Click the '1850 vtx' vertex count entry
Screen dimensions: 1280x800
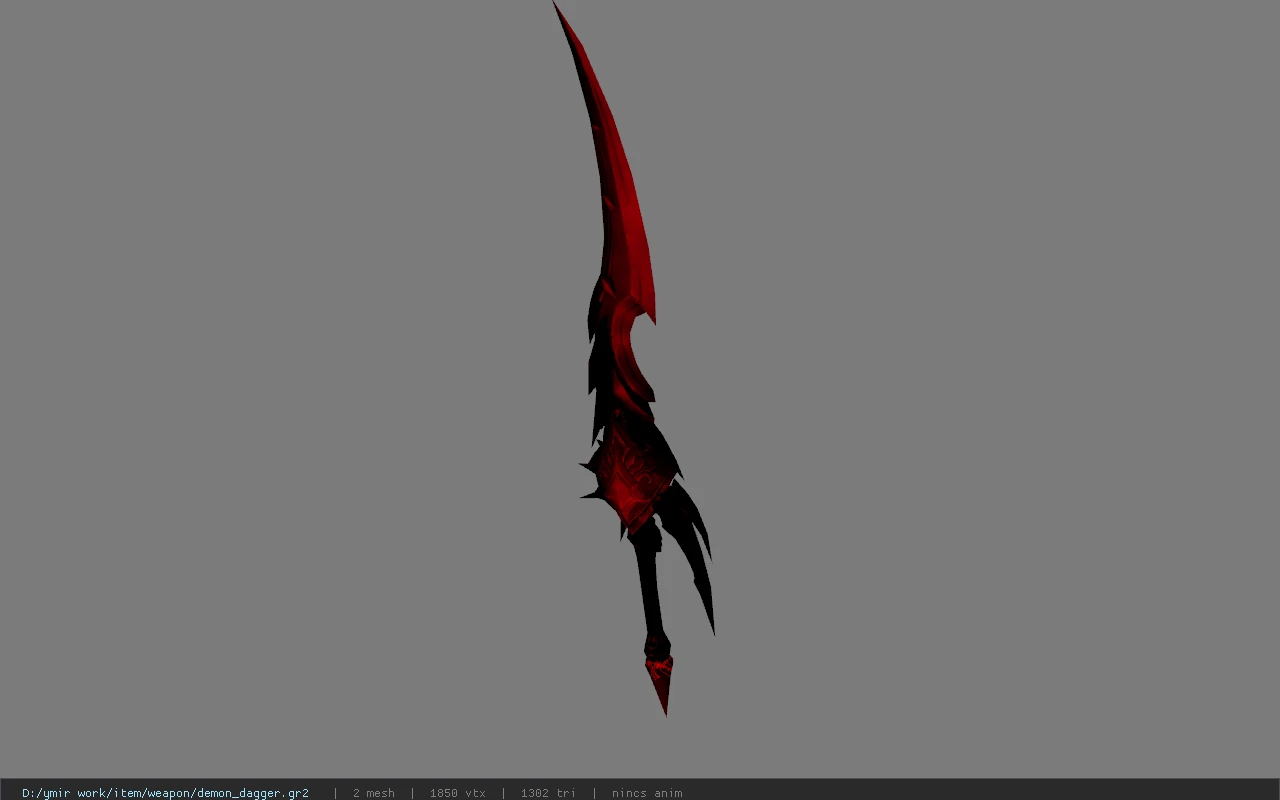(x=457, y=793)
